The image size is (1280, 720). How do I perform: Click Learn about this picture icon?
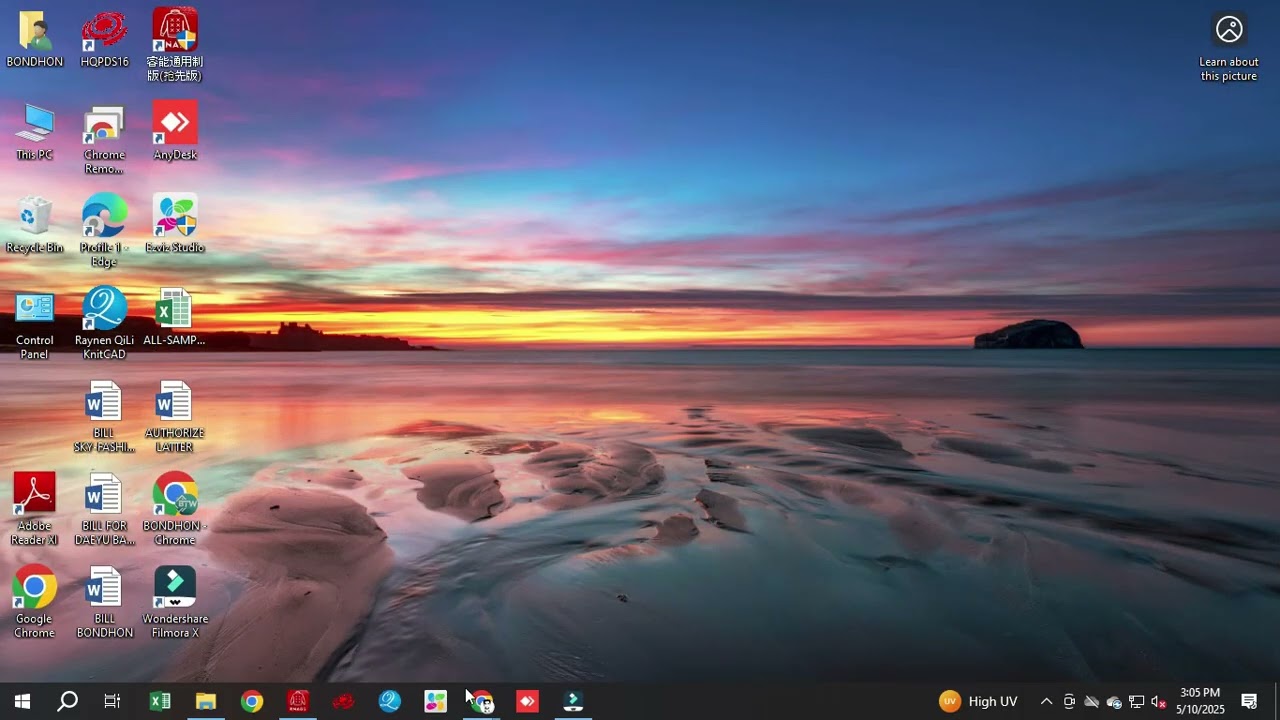tap(1229, 47)
